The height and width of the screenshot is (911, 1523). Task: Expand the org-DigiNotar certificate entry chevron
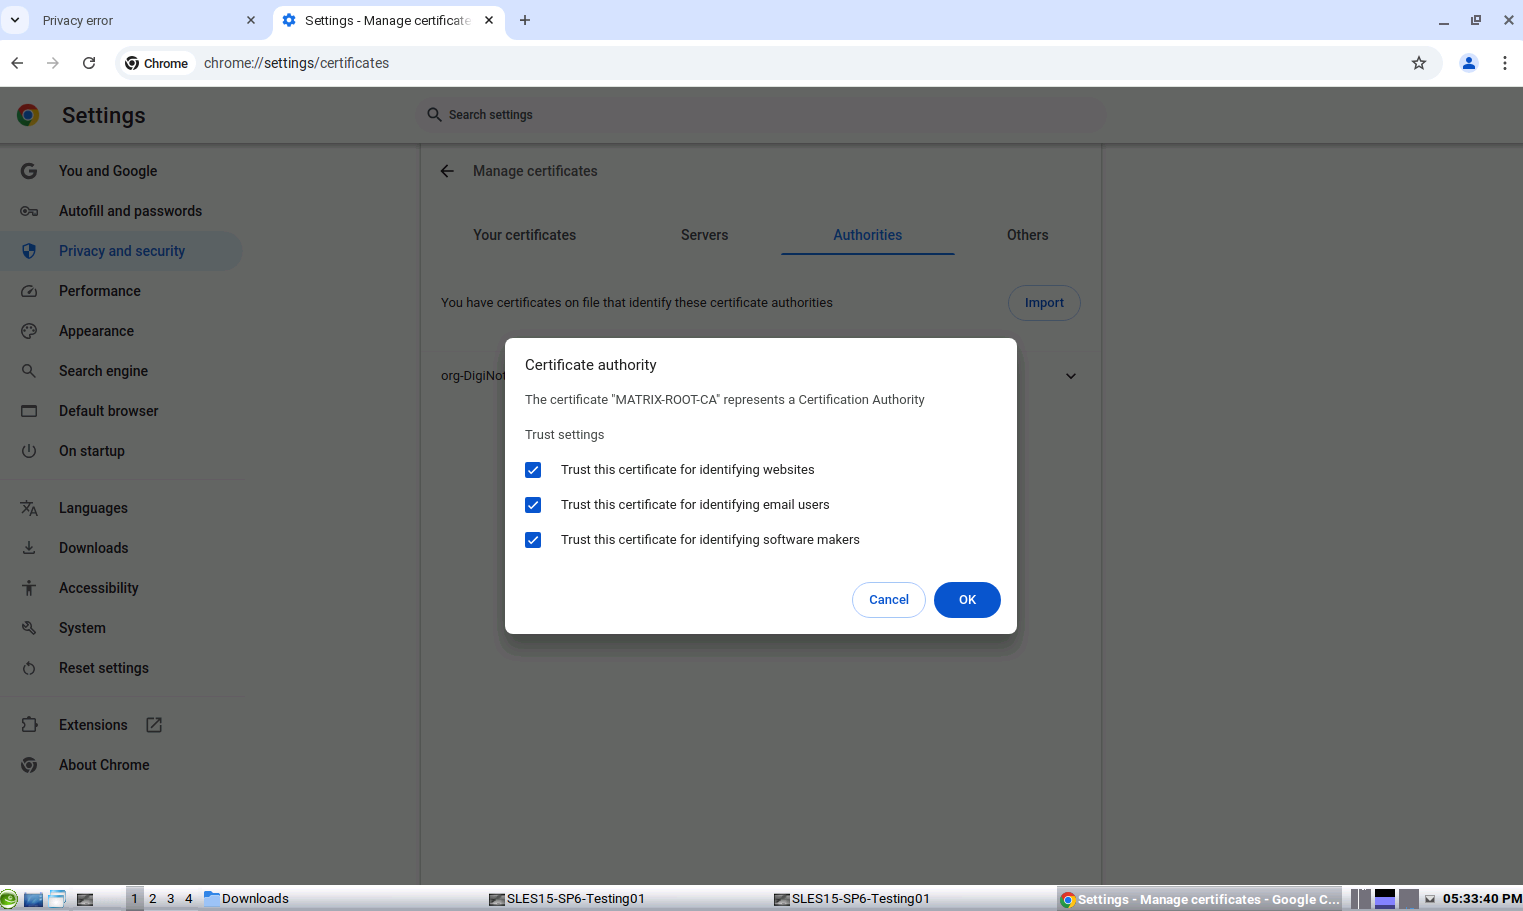[1070, 376]
